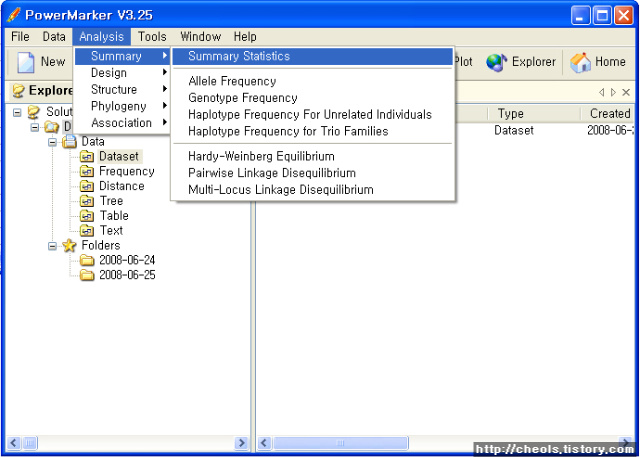Click the Home house toolbar icon
The width and height of the screenshot is (640, 457).
pyautogui.click(x=580, y=62)
